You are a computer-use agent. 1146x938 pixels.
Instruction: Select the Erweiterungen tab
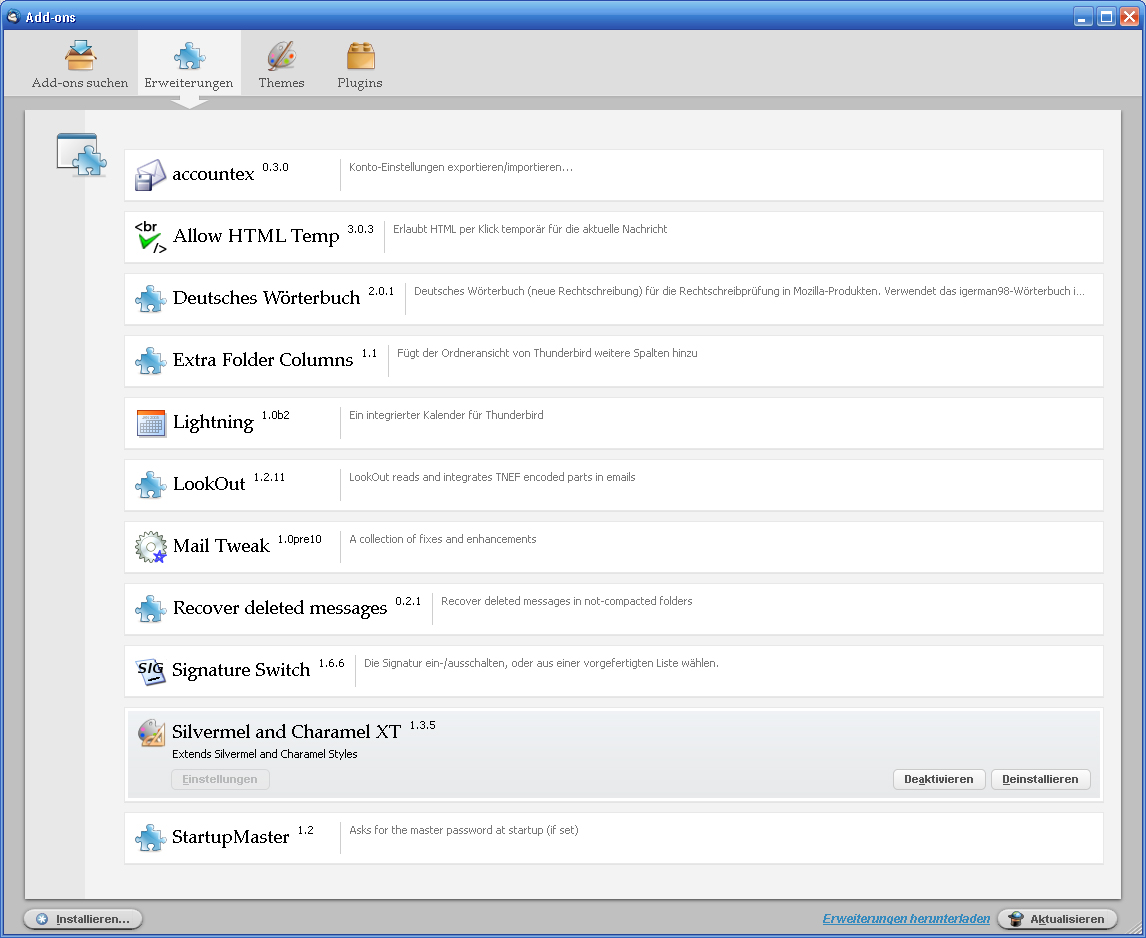[189, 65]
